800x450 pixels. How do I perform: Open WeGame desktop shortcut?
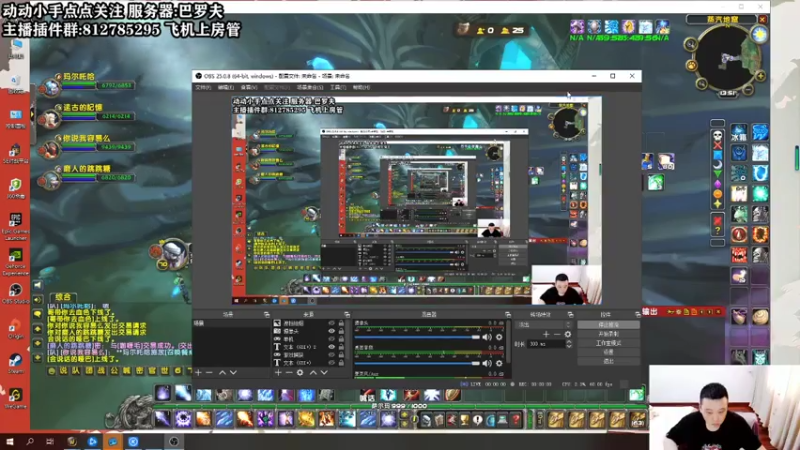[x=15, y=398]
